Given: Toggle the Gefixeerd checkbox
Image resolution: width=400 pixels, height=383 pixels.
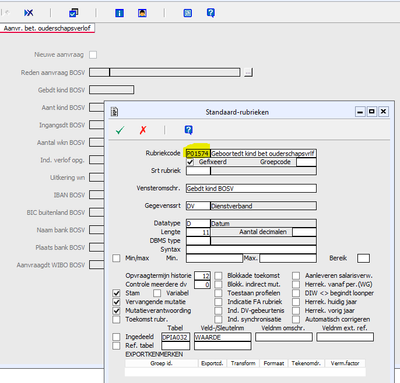Looking at the screenshot, I should (190, 162).
